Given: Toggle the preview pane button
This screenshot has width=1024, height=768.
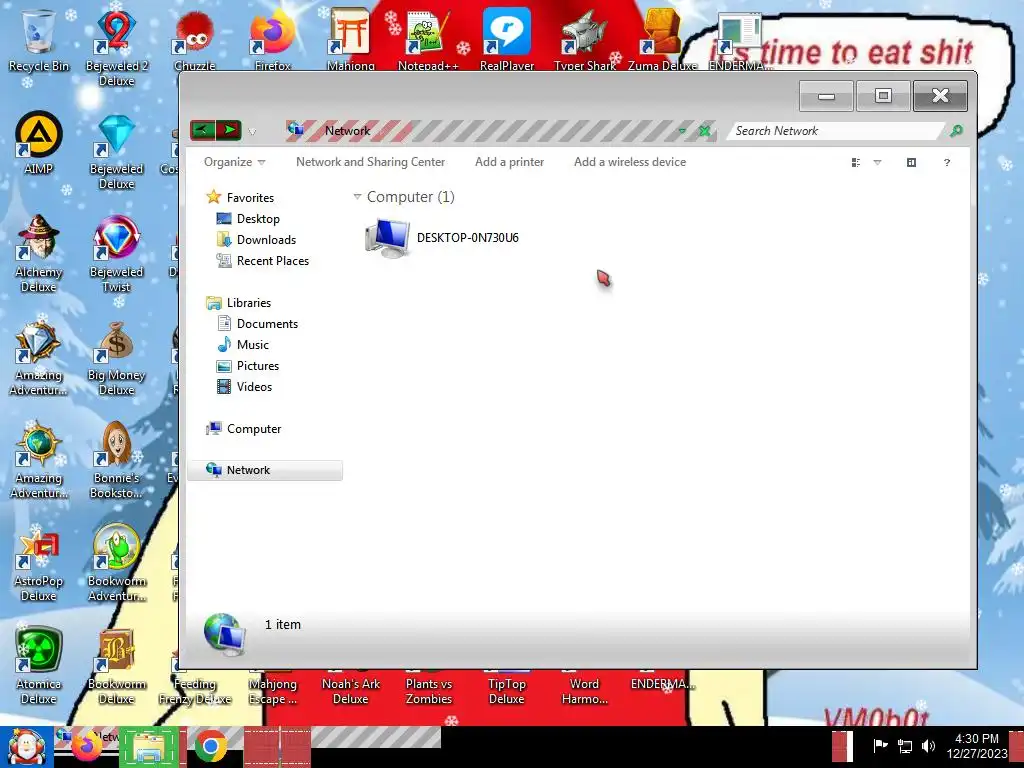Looking at the screenshot, I should click(912, 163).
